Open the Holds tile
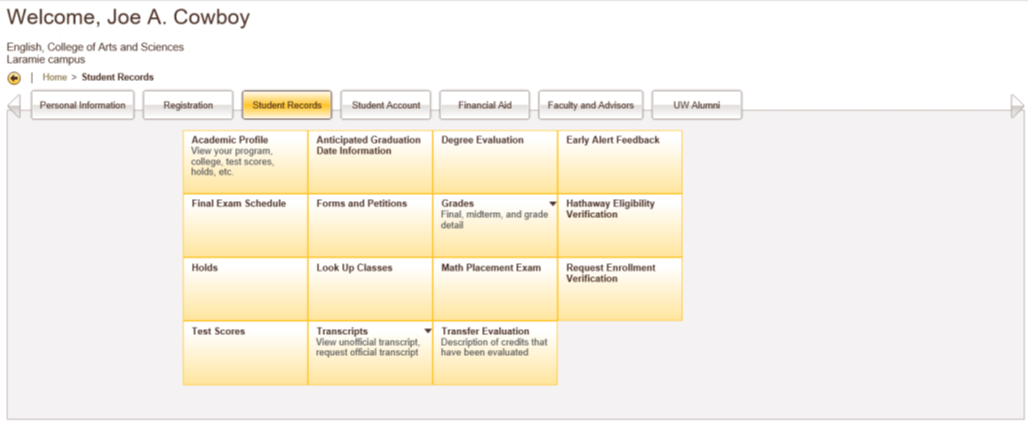The height and width of the screenshot is (421, 1028). tap(245, 289)
